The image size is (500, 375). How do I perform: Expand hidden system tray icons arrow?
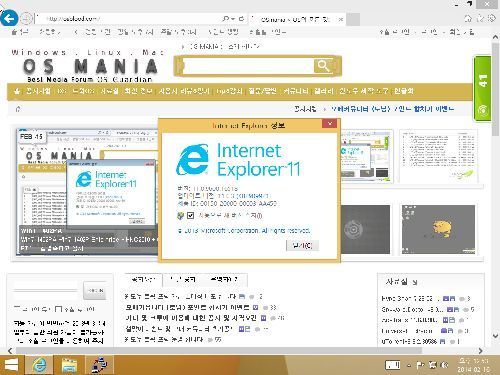[409, 366]
